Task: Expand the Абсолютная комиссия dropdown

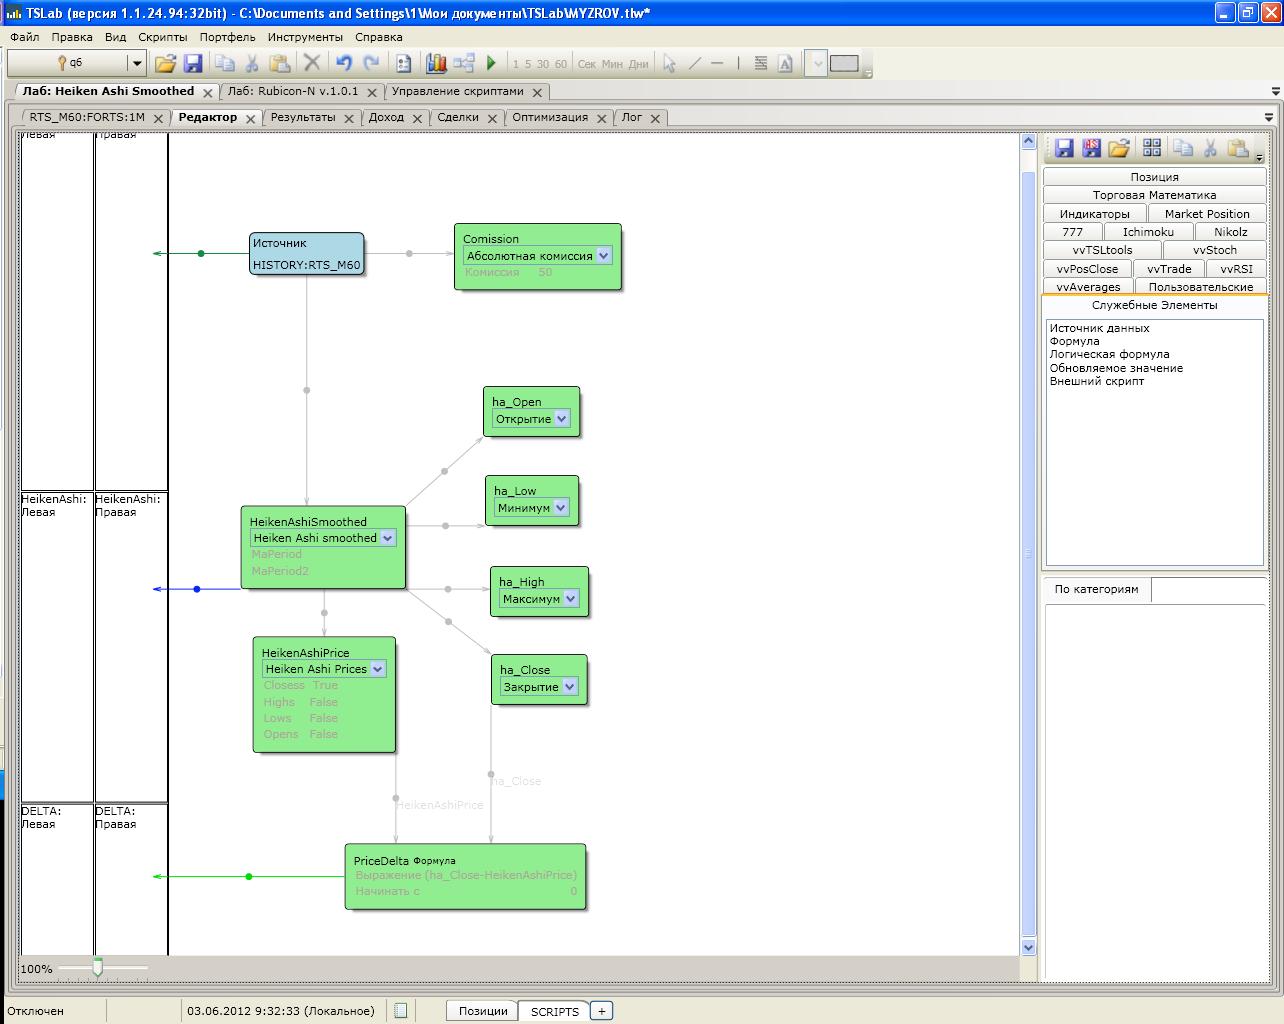Action: [x=604, y=256]
